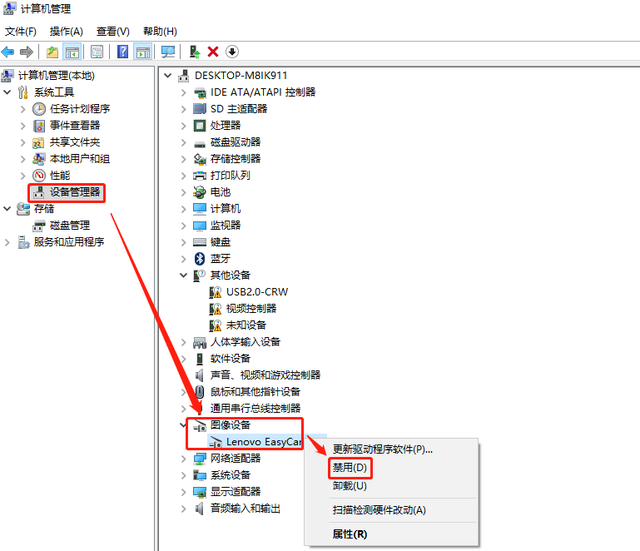Click the warning device icon beside USB2.0-CRW

215,292
